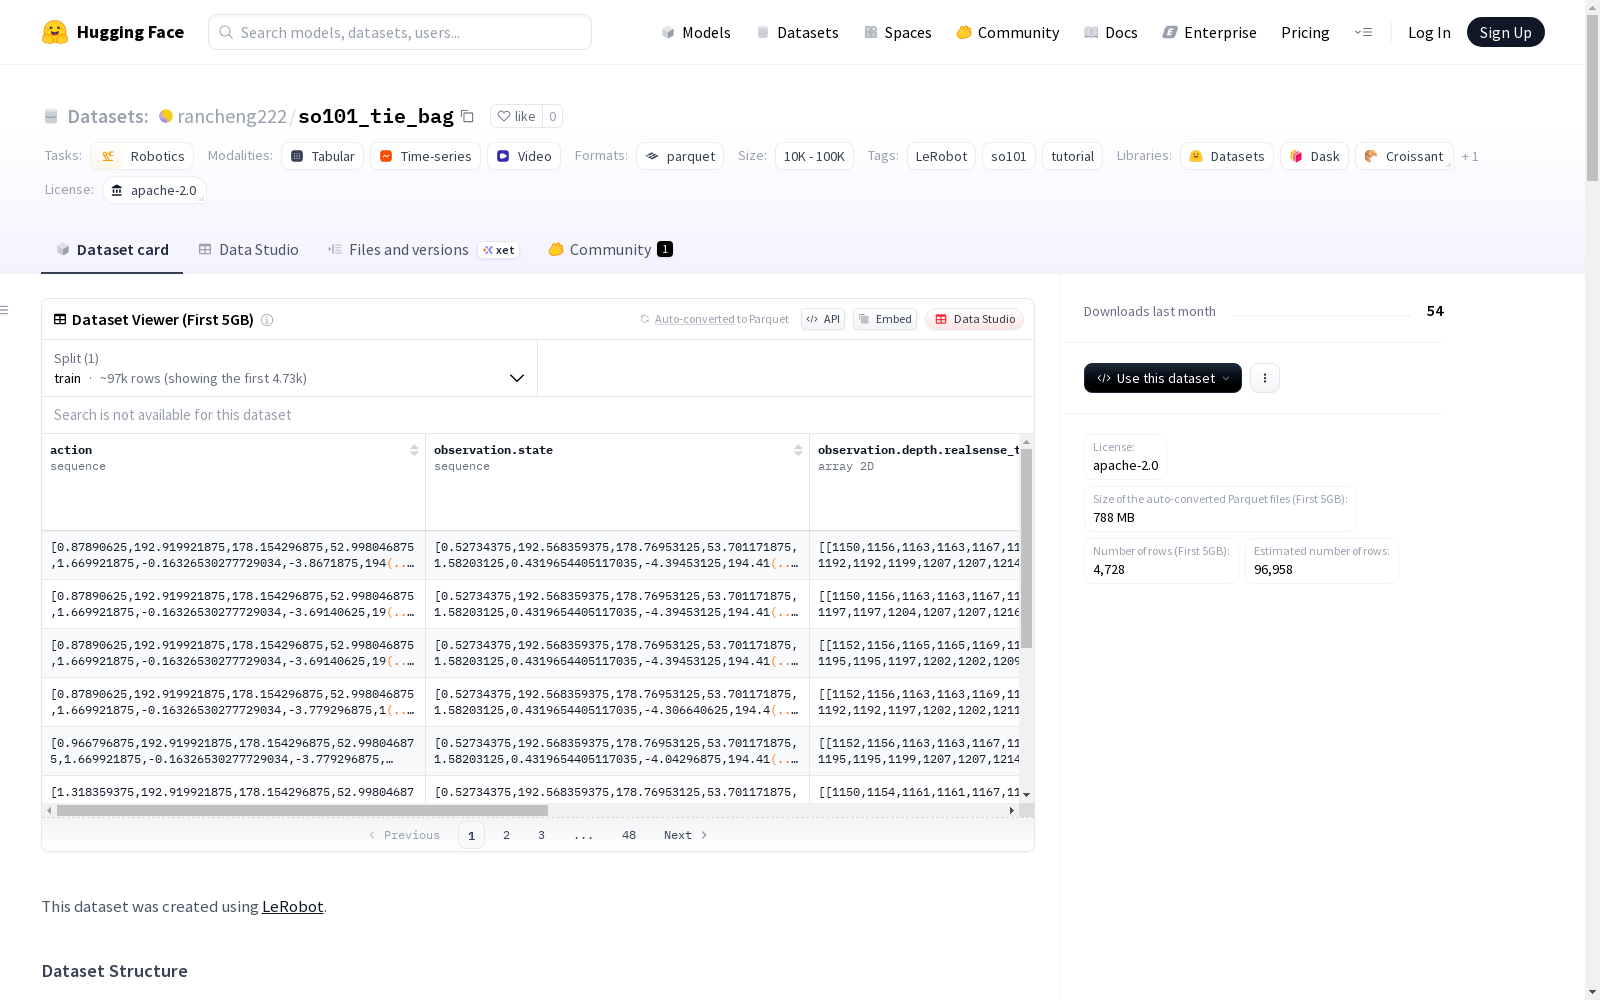1600x1000 pixels.
Task: Click the vertical table scrollbar
Action: [1026, 548]
